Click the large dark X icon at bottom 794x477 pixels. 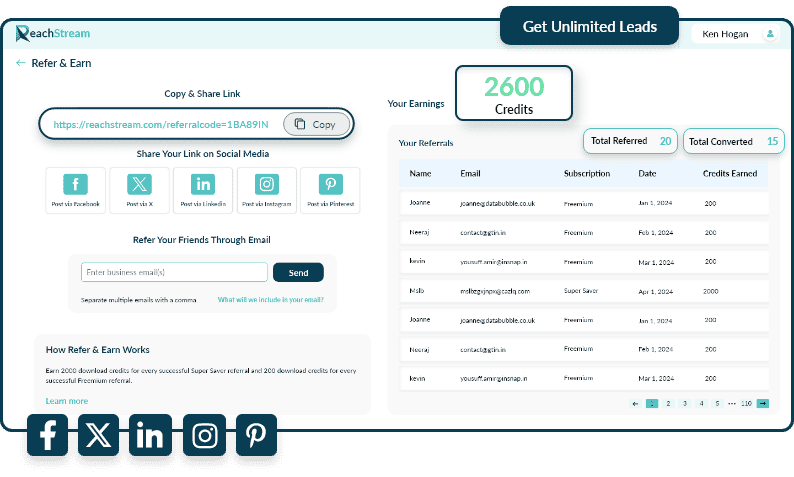click(x=98, y=435)
